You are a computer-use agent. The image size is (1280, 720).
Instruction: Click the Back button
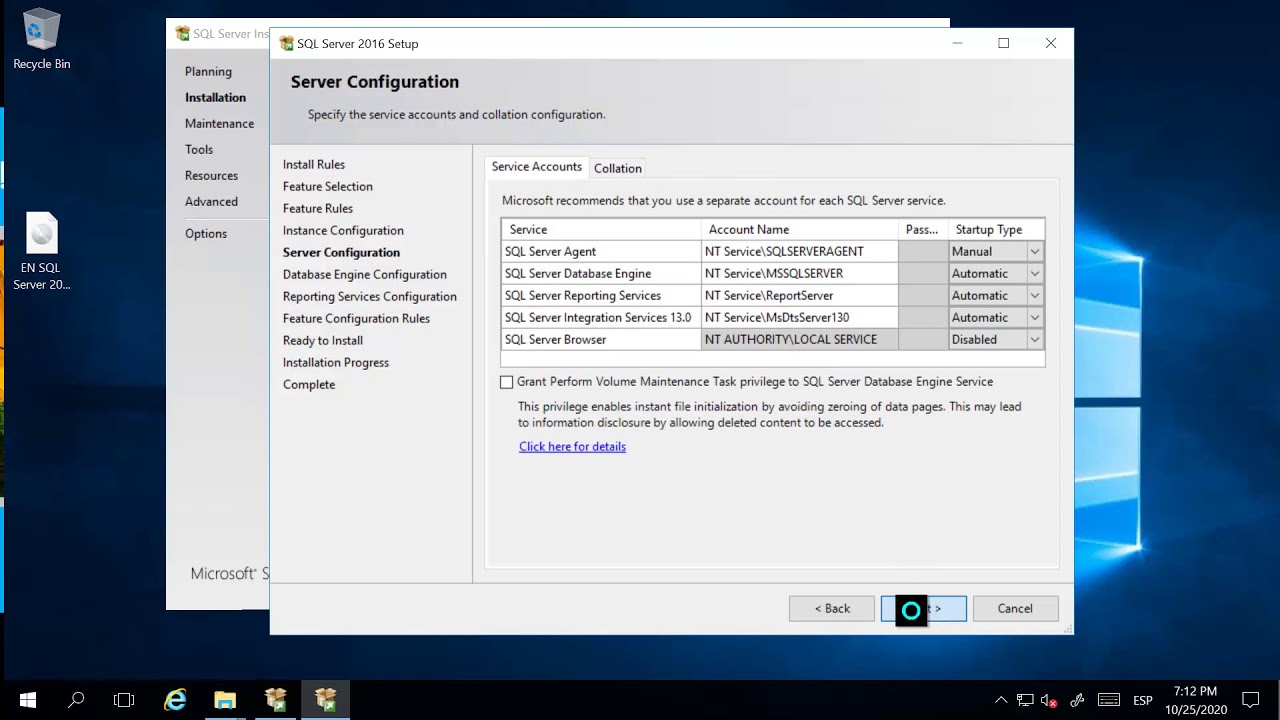832,608
